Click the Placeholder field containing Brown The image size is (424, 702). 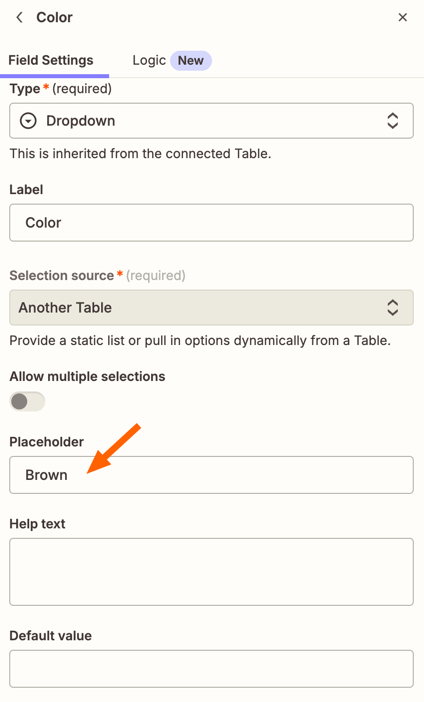pyautogui.click(x=211, y=475)
